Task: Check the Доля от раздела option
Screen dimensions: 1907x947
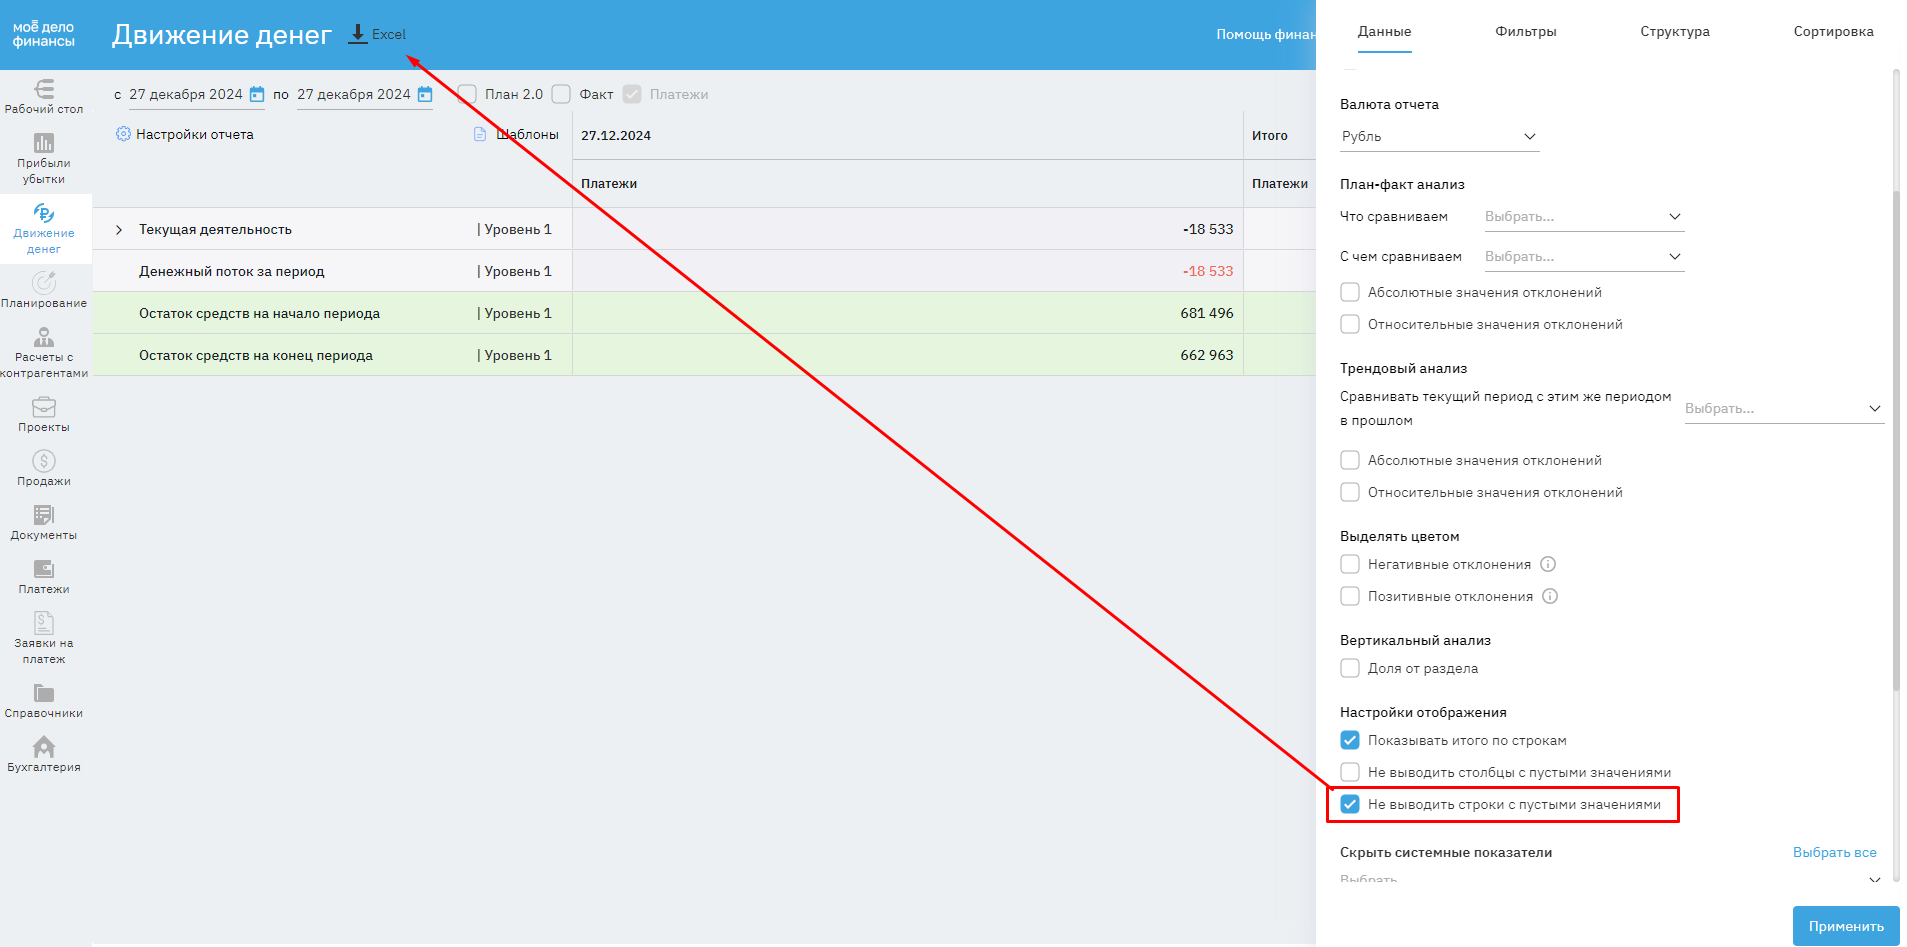Action: click(x=1350, y=668)
